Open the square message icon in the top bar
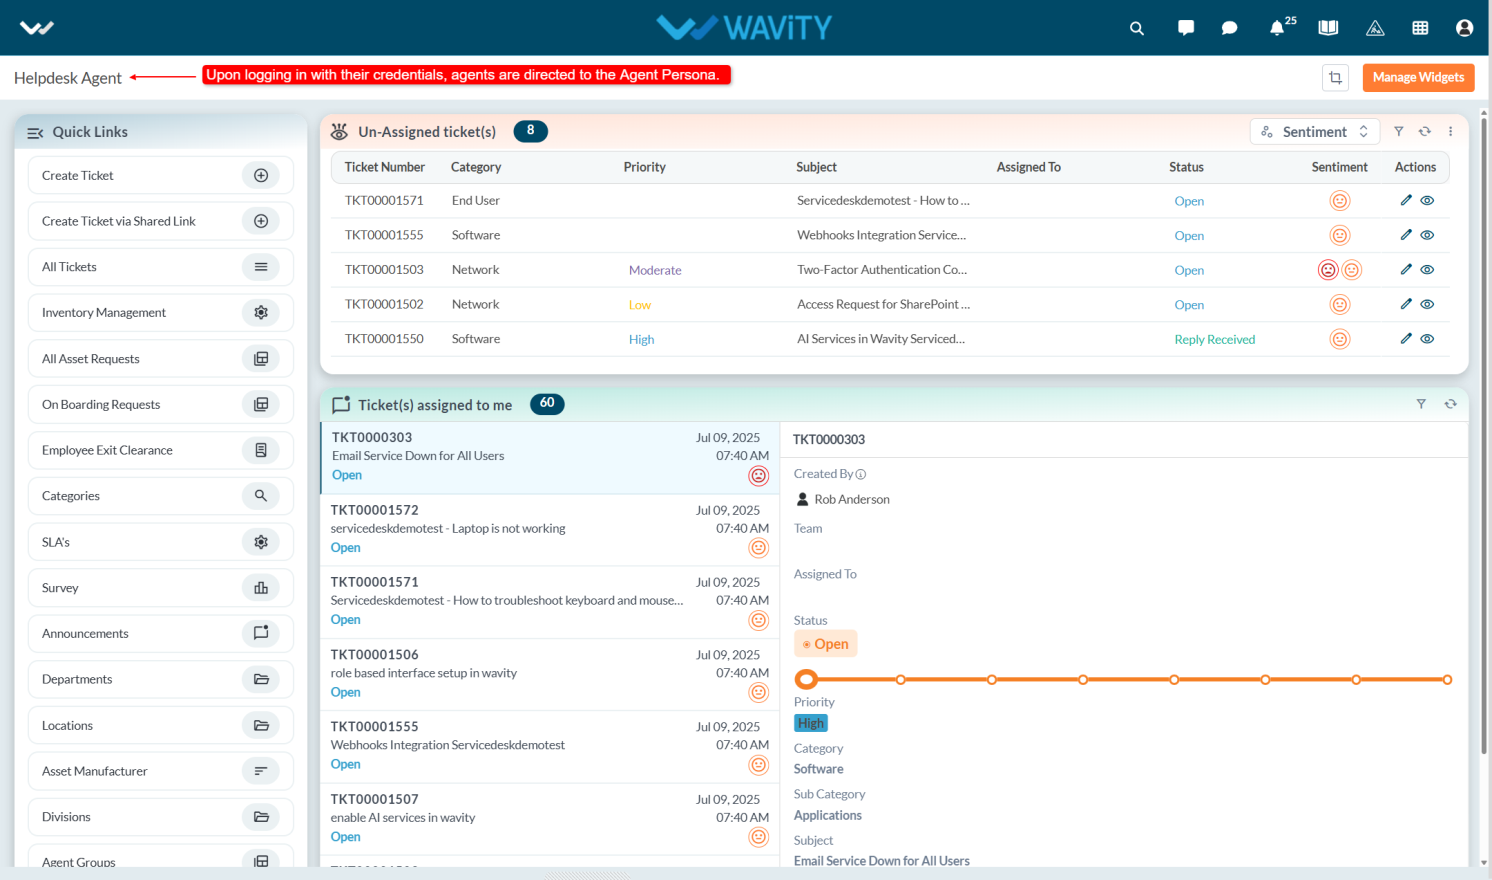The image size is (1492, 880). [1186, 28]
